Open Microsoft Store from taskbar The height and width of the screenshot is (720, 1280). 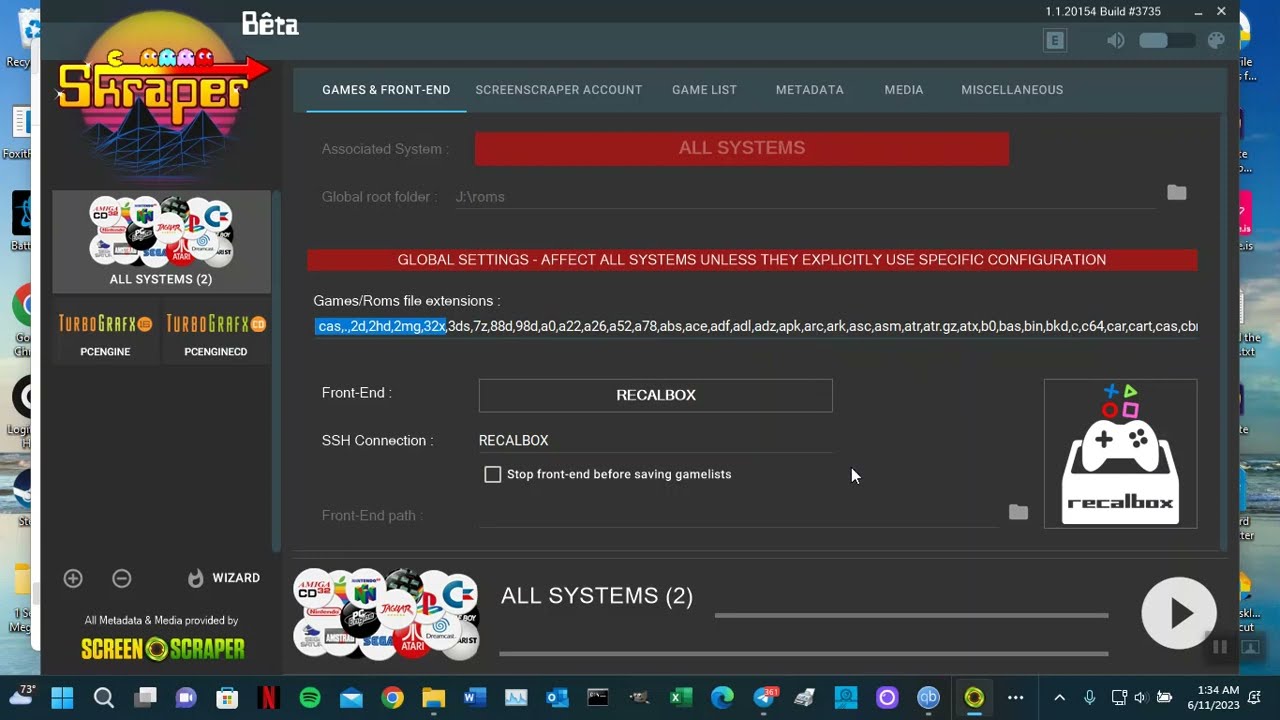point(227,697)
